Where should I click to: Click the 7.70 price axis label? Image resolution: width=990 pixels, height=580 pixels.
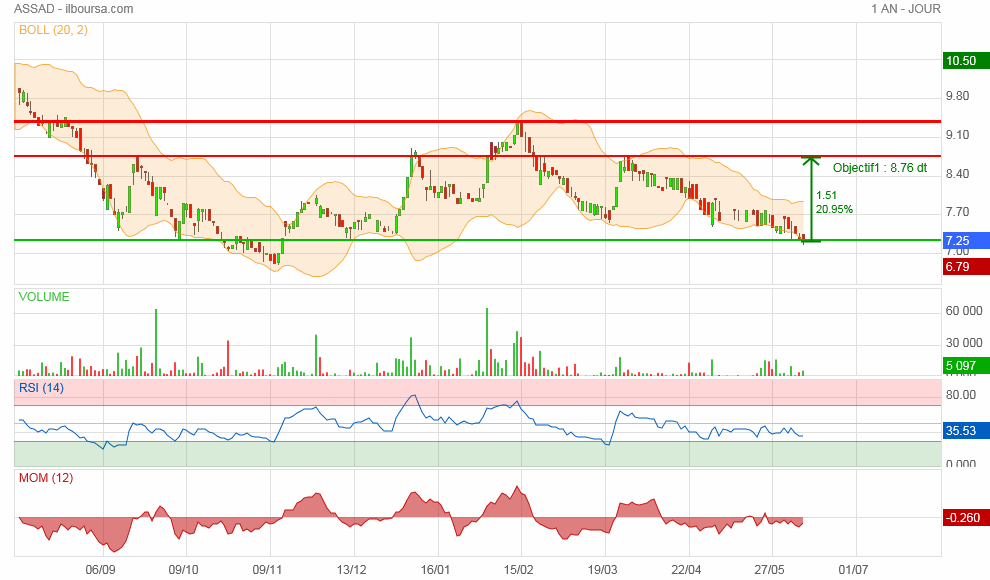tap(957, 212)
